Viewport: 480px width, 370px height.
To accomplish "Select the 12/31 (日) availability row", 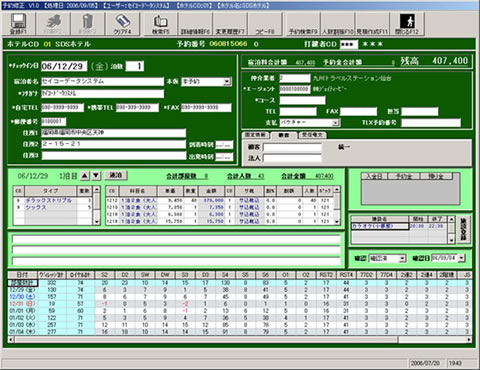I will [239, 304].
